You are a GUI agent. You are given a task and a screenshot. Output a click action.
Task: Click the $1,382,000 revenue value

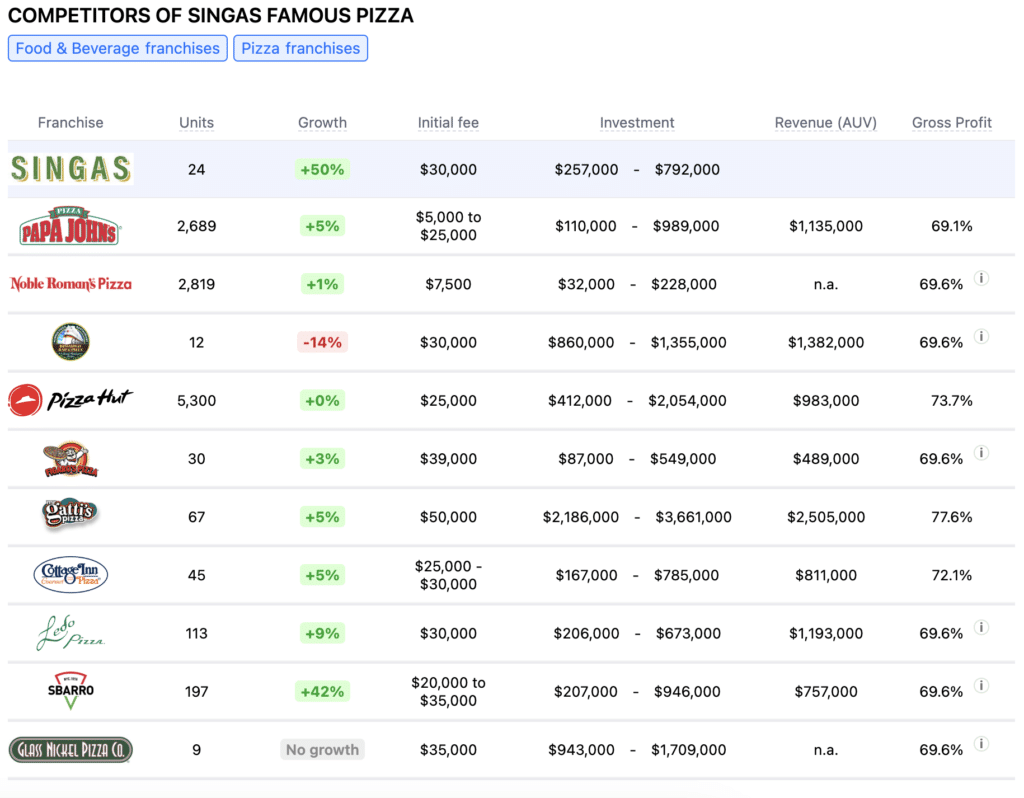[825, 342]
